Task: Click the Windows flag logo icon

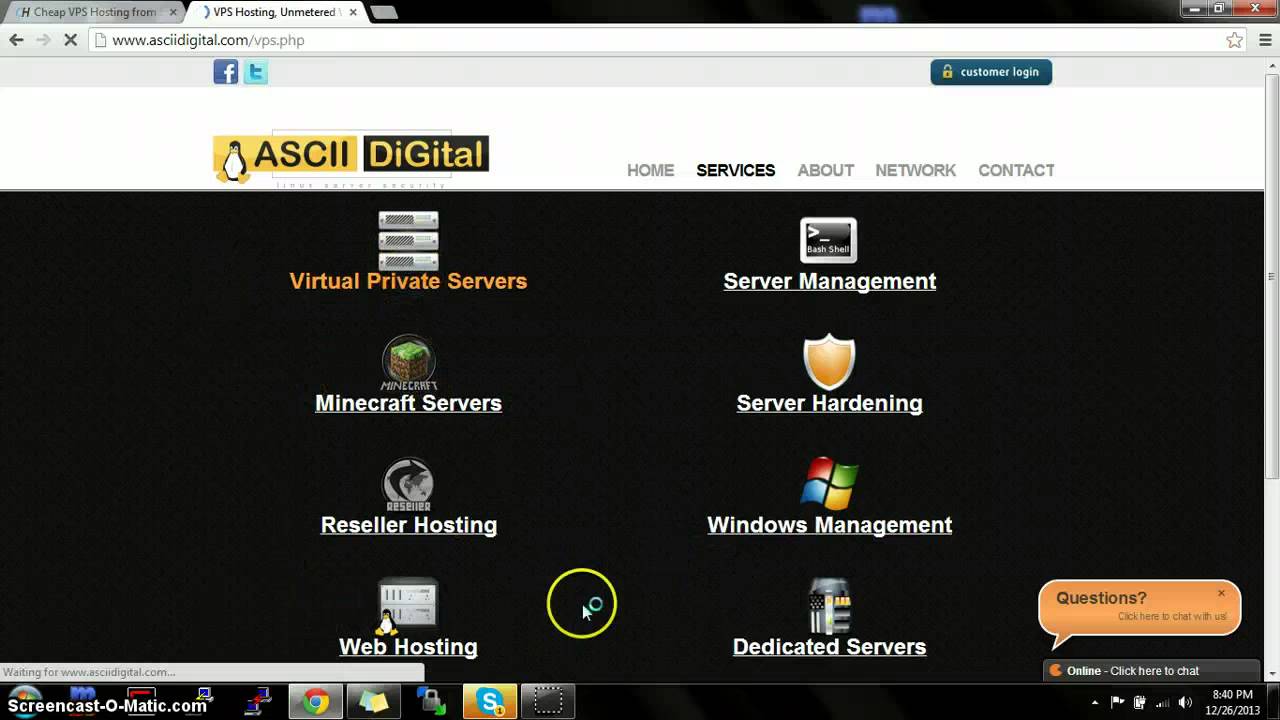Action: pyautogui.click(x=829, y=484)
